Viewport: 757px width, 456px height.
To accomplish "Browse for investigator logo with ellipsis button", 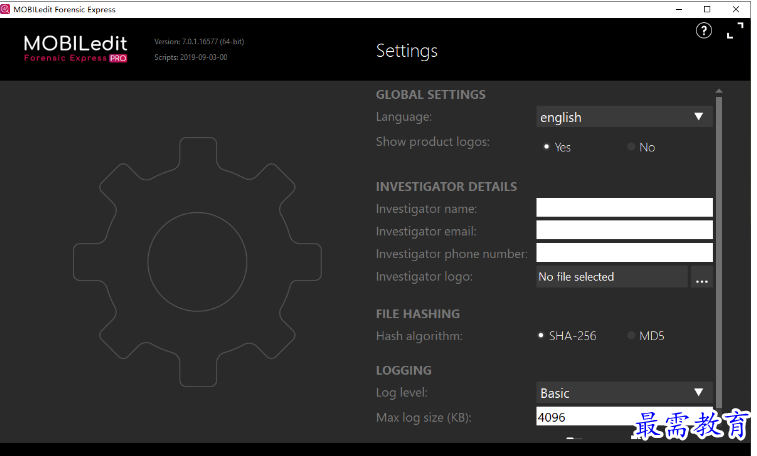I will pyautogui.click(x=701, y=277).
